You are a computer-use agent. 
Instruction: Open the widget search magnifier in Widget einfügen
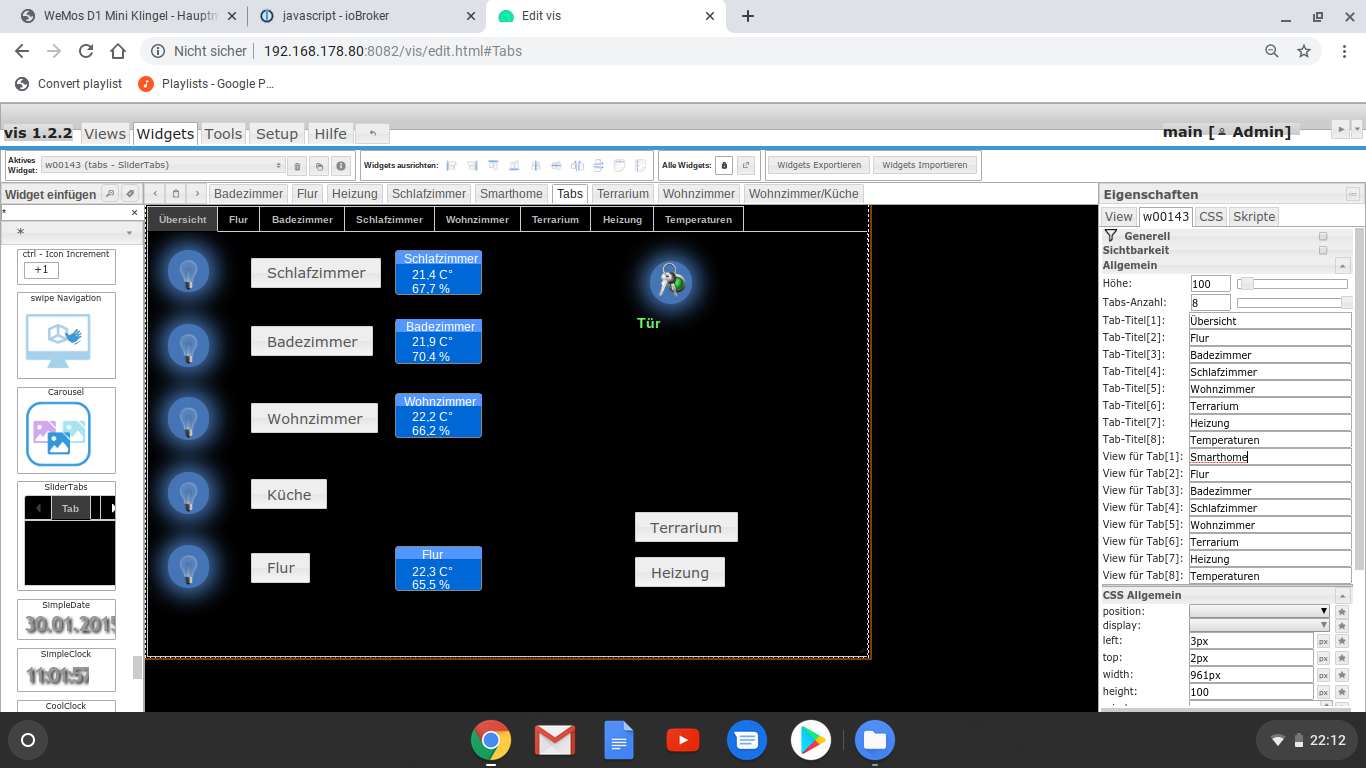click(x=110, y=193)
